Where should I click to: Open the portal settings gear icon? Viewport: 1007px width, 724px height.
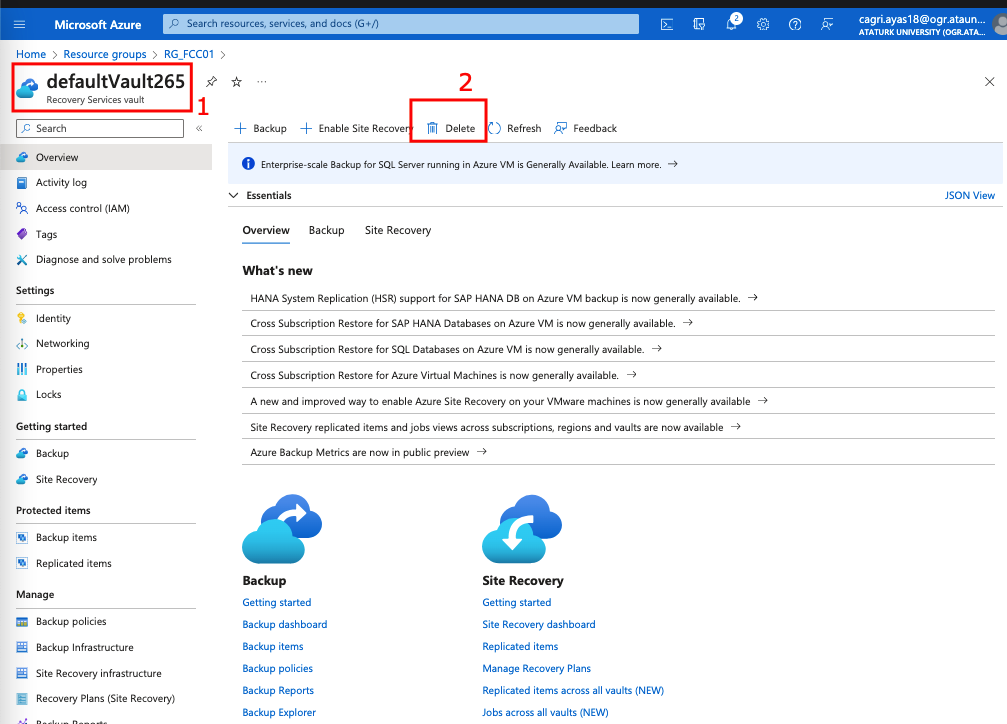[x=763, y=24]
